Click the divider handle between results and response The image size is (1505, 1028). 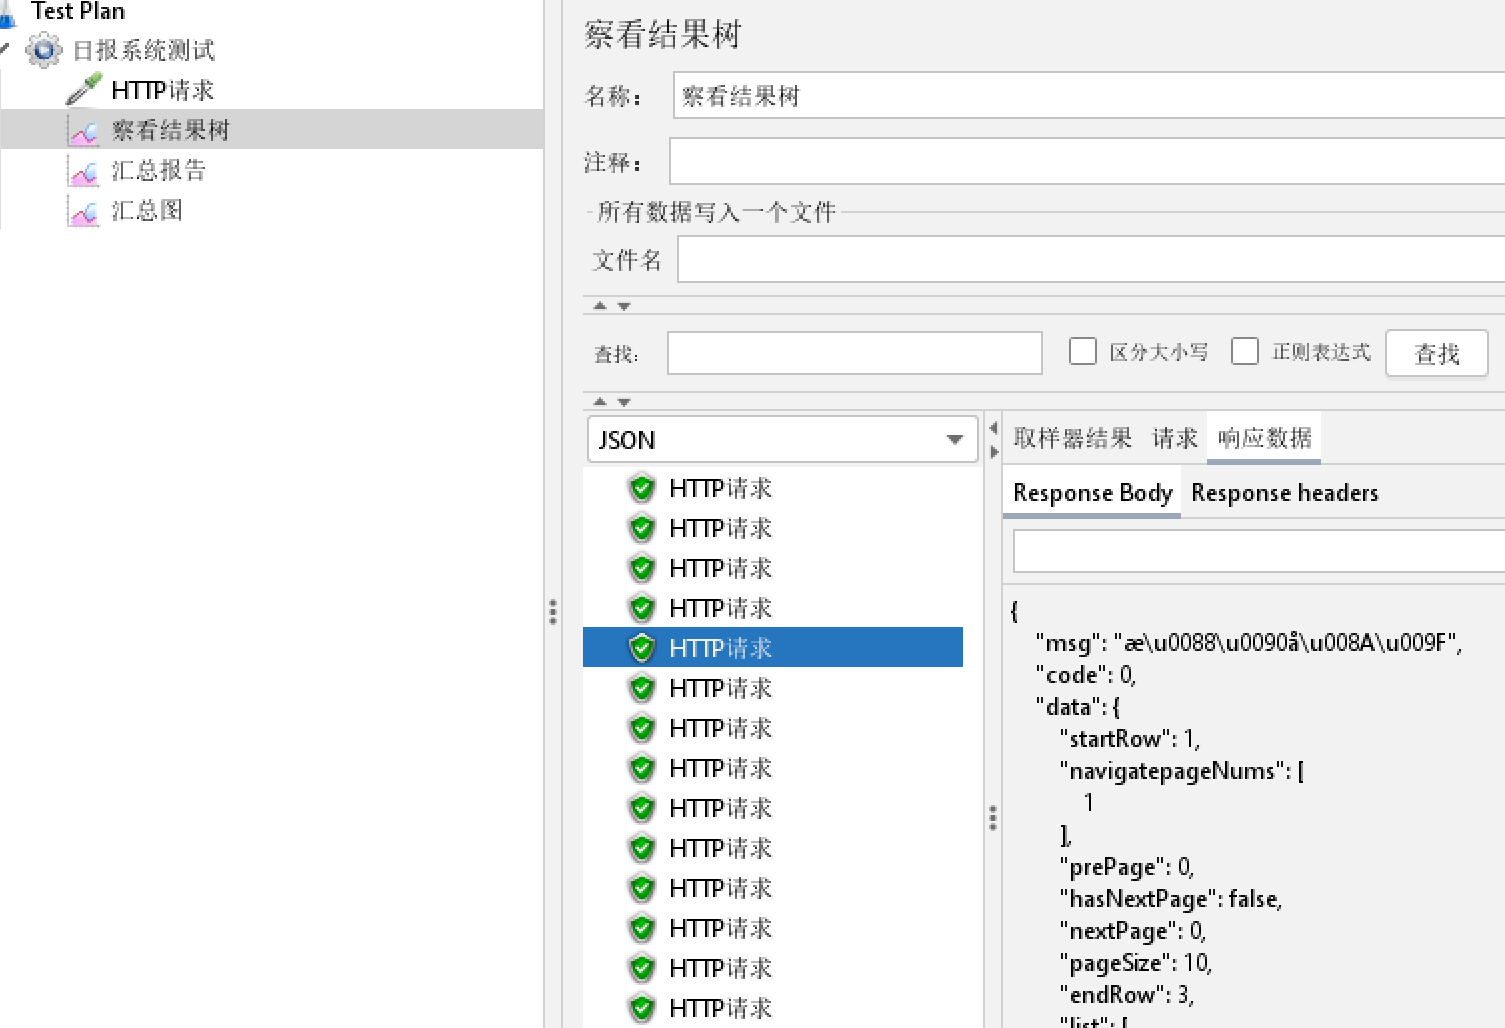992,818
